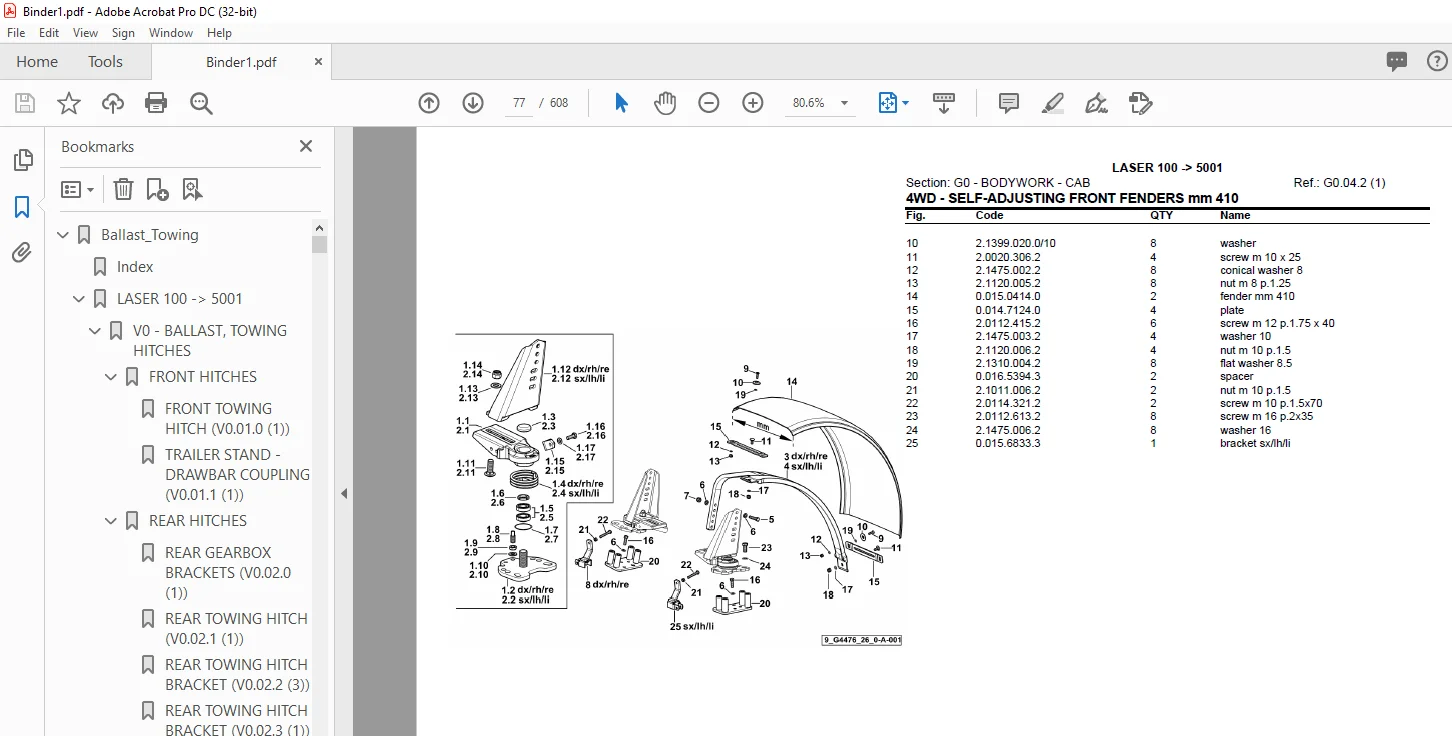
Task: Collapse V0 - BALLAST, TOWING HITCHES
Action: point(95,331)
